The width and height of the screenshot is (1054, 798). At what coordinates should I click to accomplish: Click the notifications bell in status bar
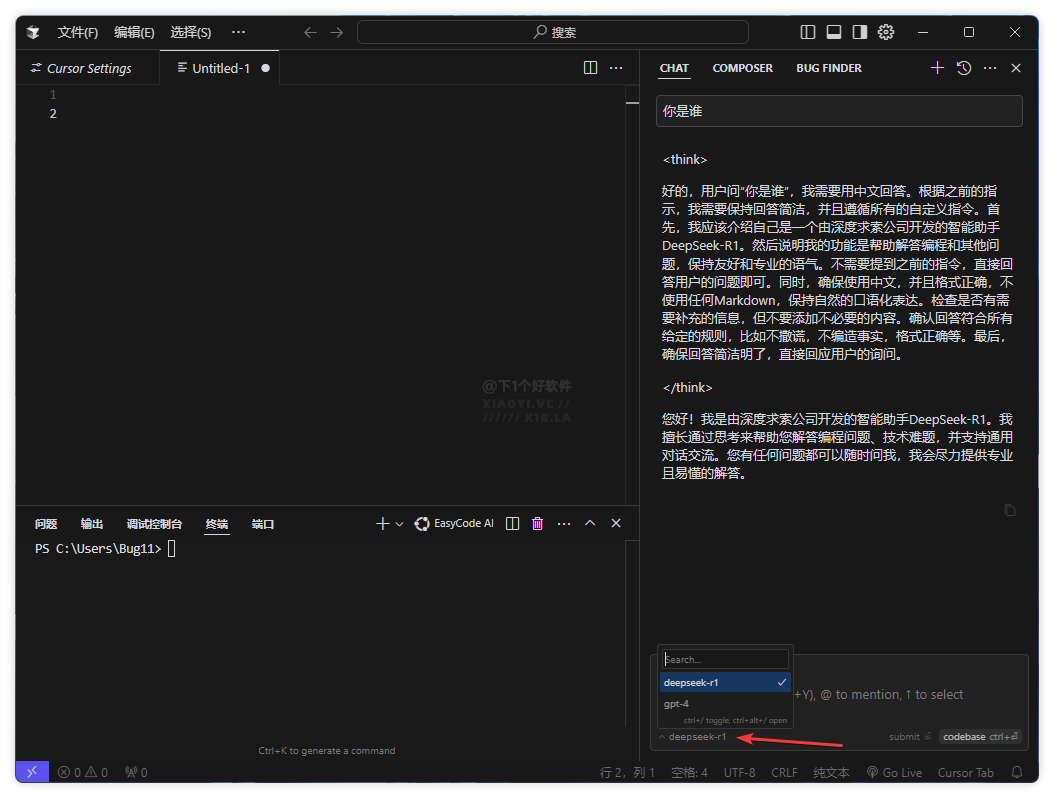click(x=1017, y=772)
